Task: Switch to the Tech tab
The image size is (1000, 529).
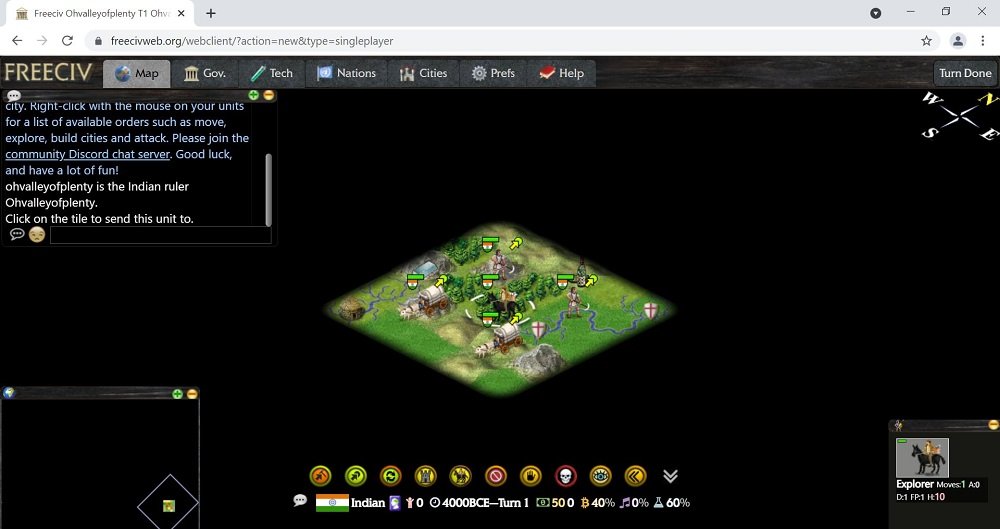Action: (x=272, y=73)
